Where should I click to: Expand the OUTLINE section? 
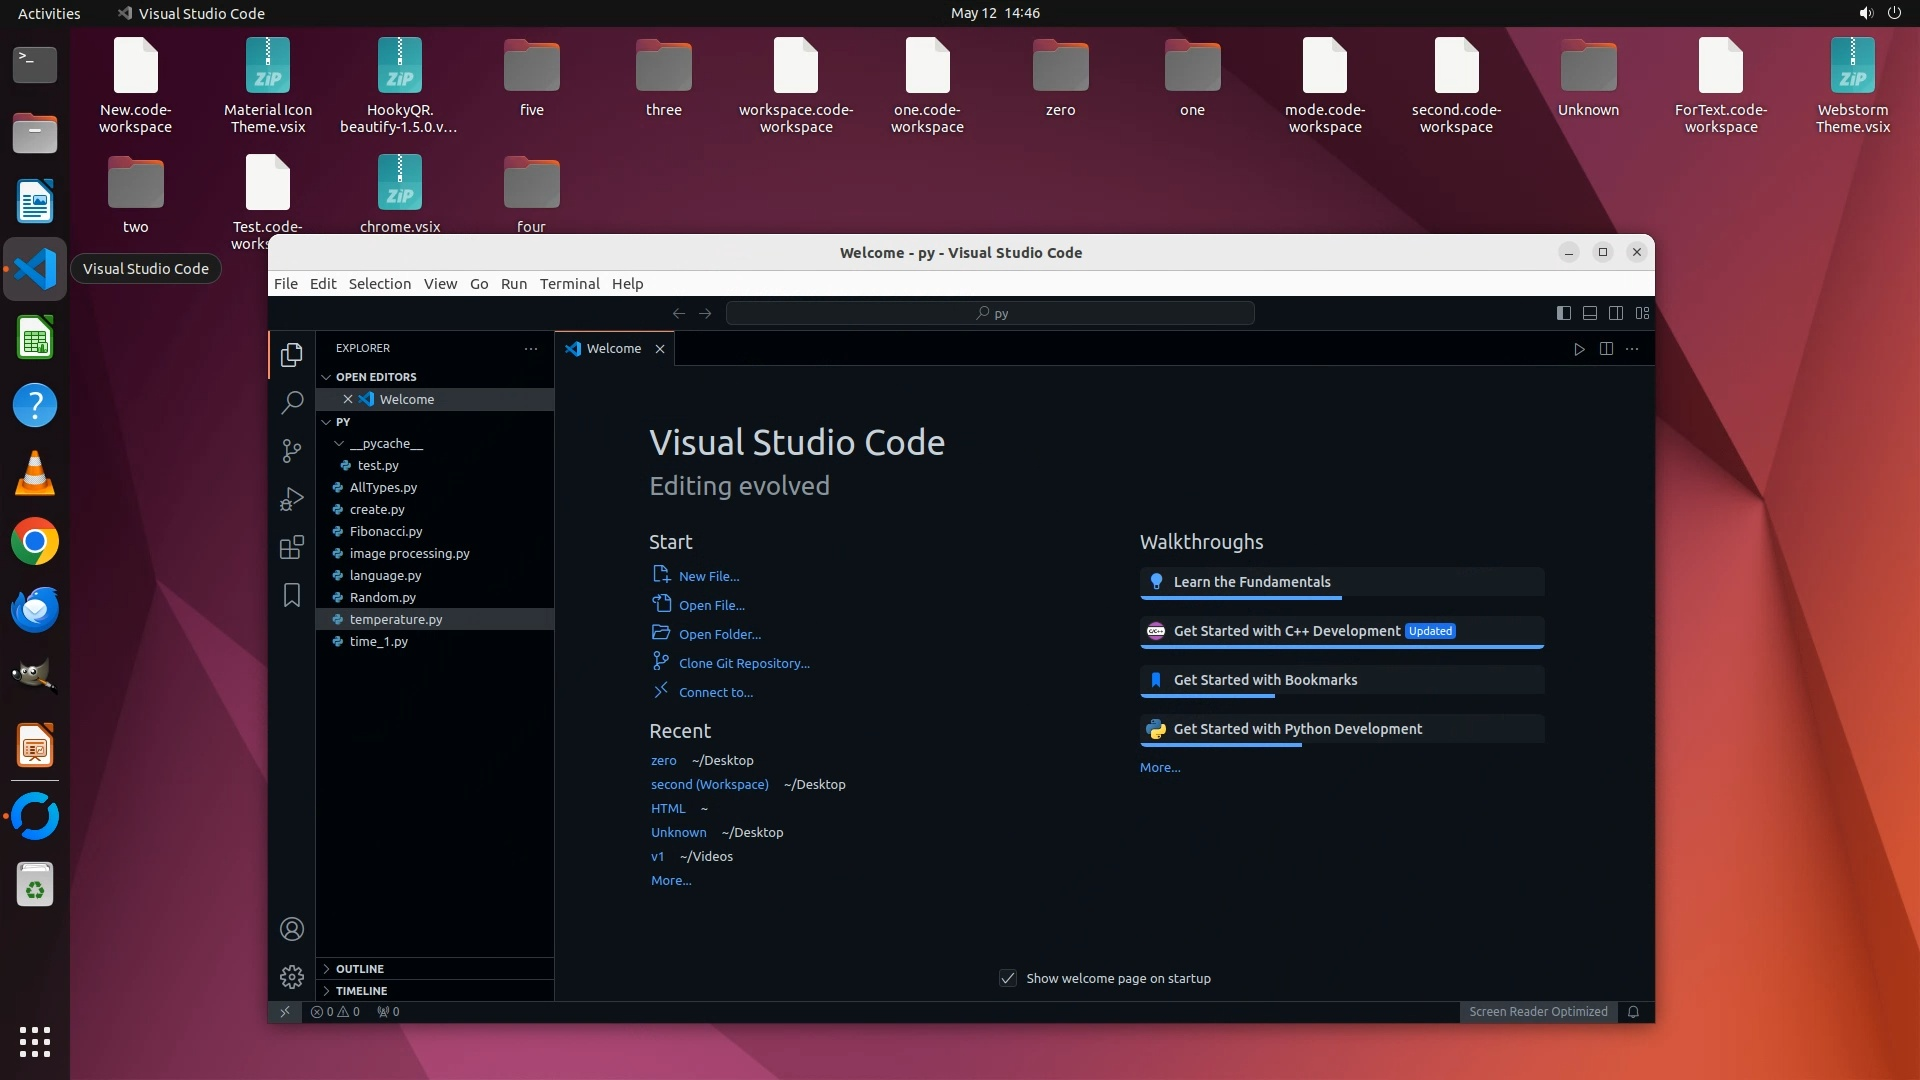[359, 969]
